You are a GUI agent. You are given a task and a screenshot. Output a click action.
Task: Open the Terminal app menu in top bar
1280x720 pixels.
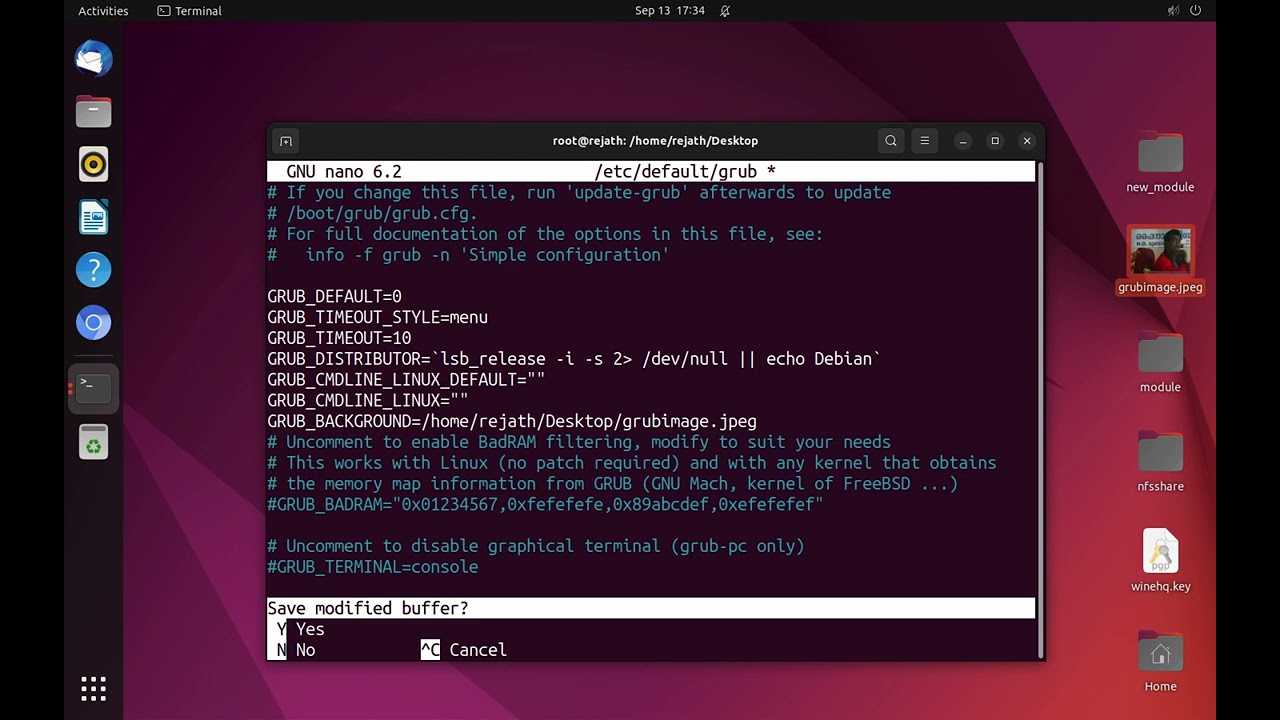coord(190,11)
